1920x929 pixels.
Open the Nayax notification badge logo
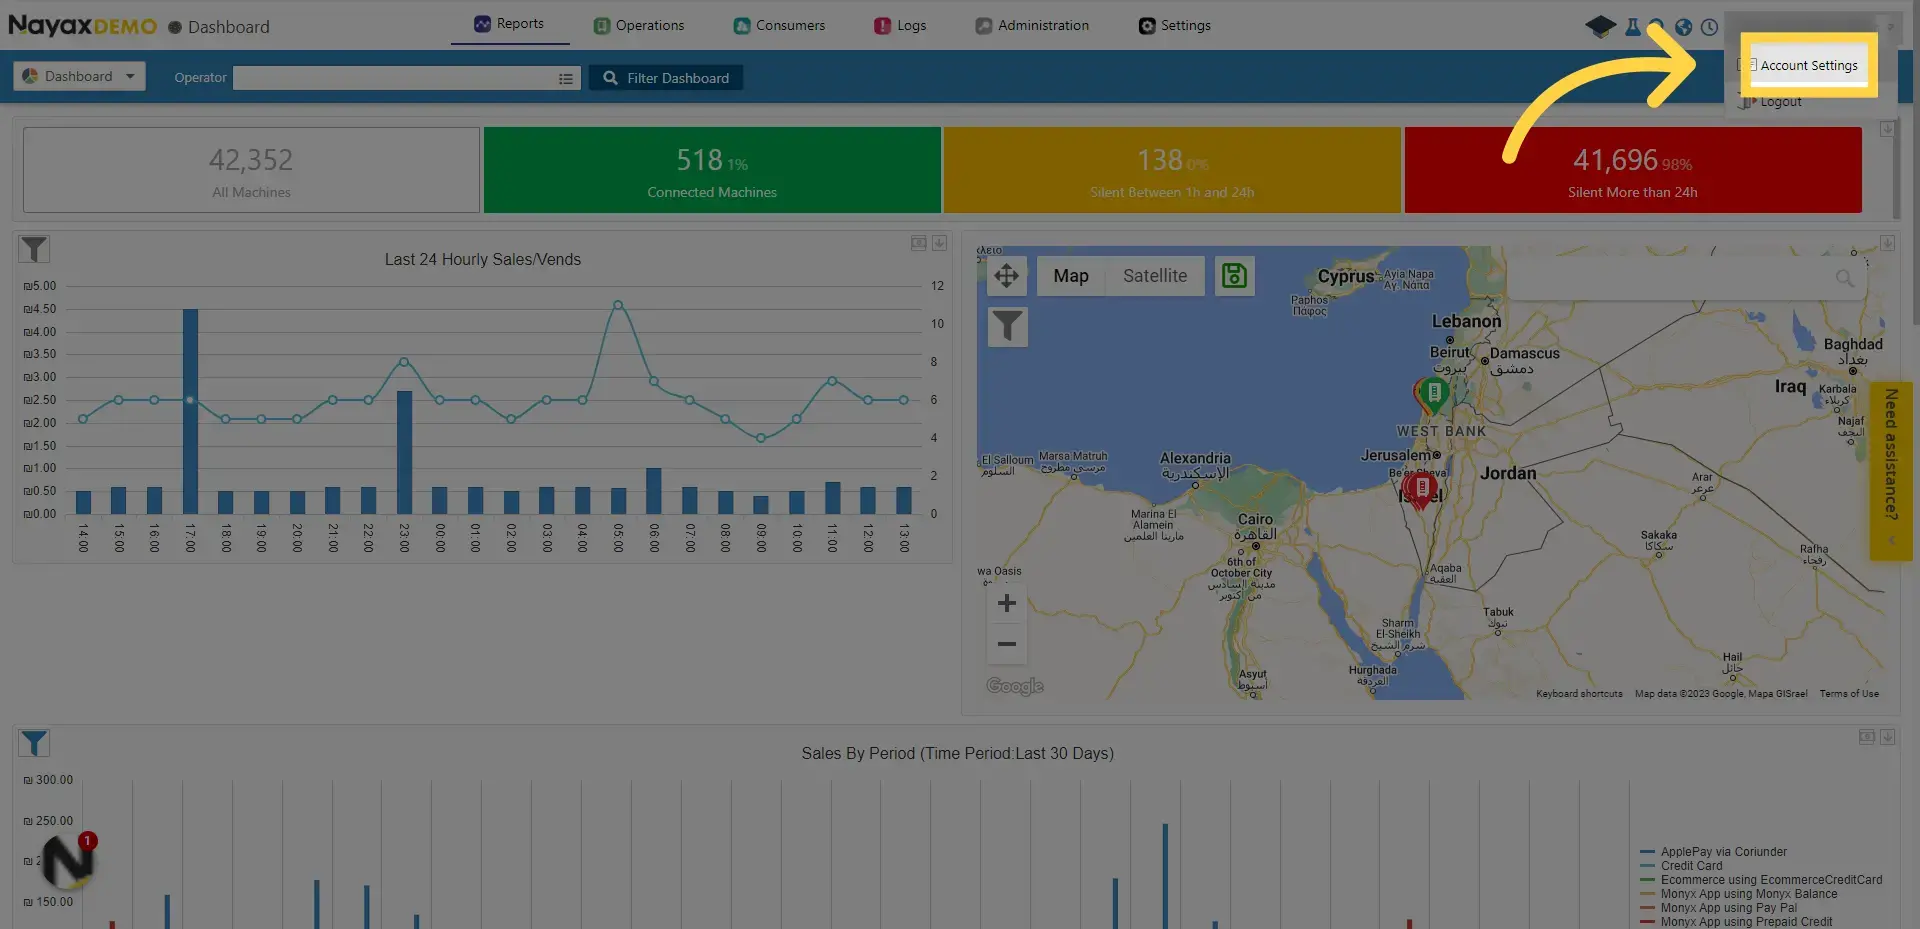pyautogui.click(x=68, y=860)
